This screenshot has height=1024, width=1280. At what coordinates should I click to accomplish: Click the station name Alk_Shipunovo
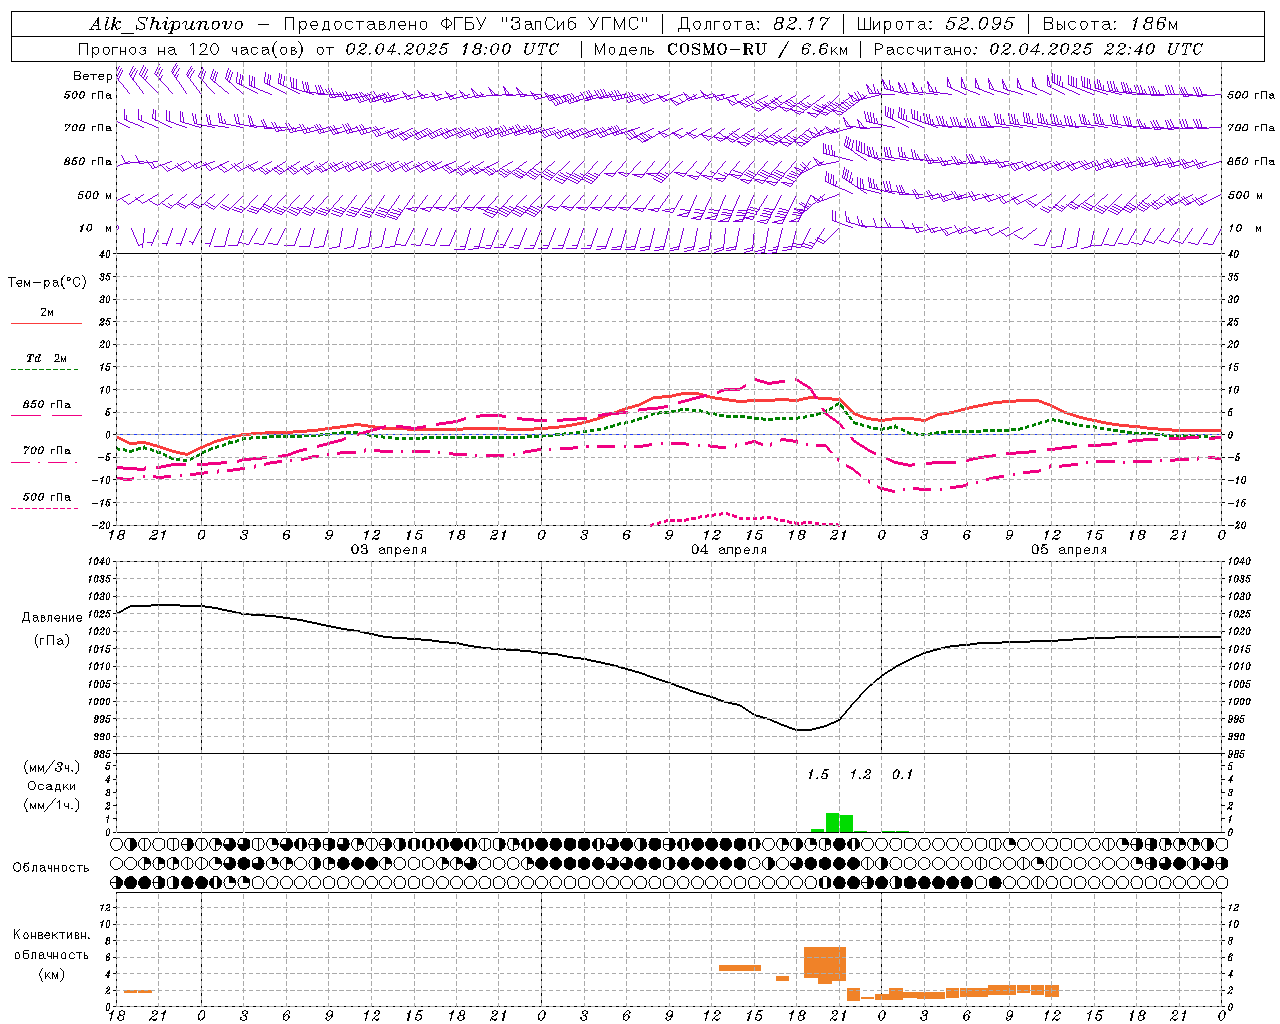click(166, 24)
